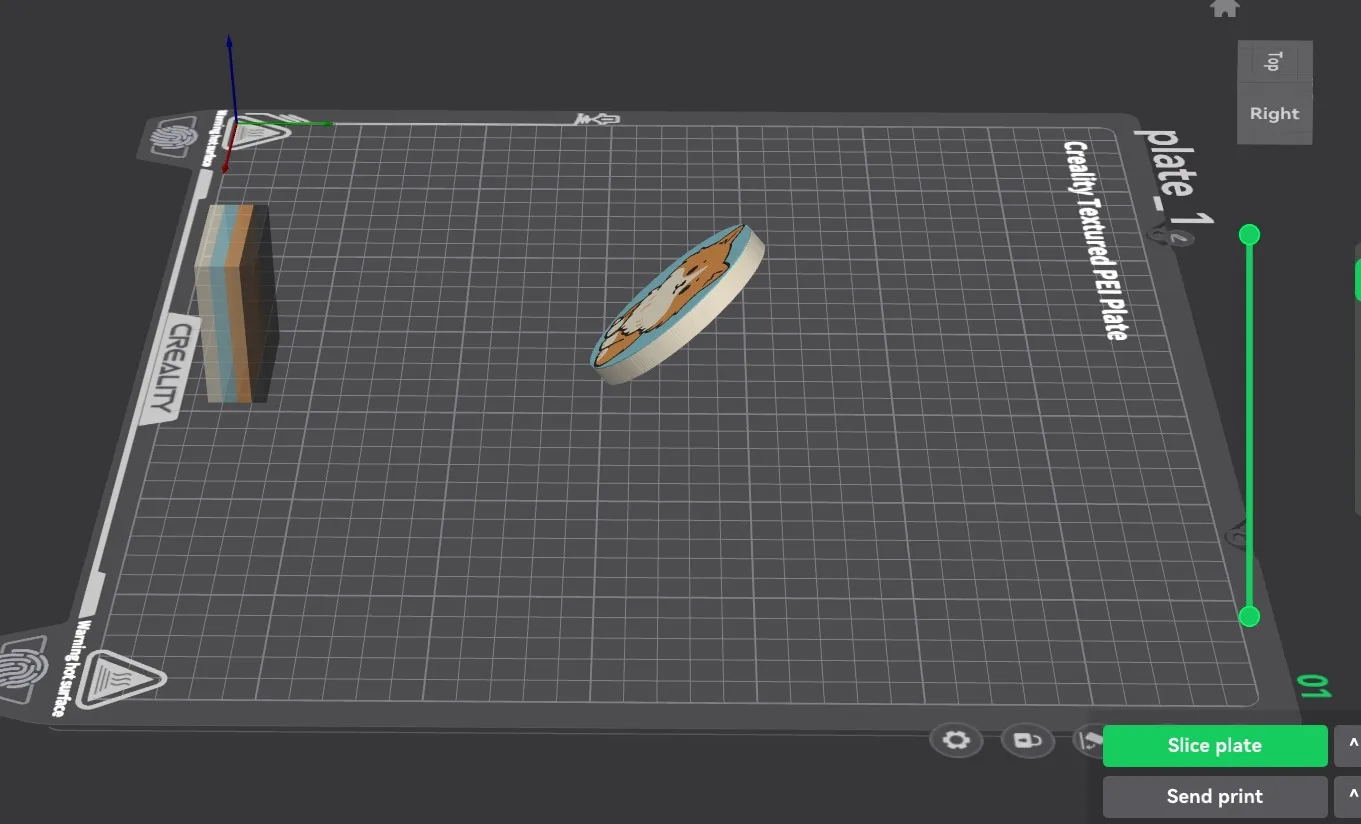Select the striped prime tower block
The image size is (1361, 824).
click(x=238, y=304)
